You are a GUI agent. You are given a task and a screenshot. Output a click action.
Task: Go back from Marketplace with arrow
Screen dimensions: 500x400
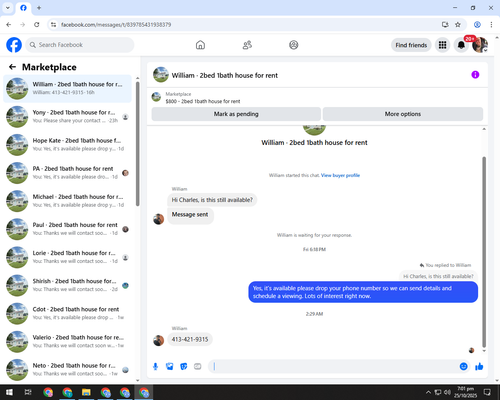(12, 67)
